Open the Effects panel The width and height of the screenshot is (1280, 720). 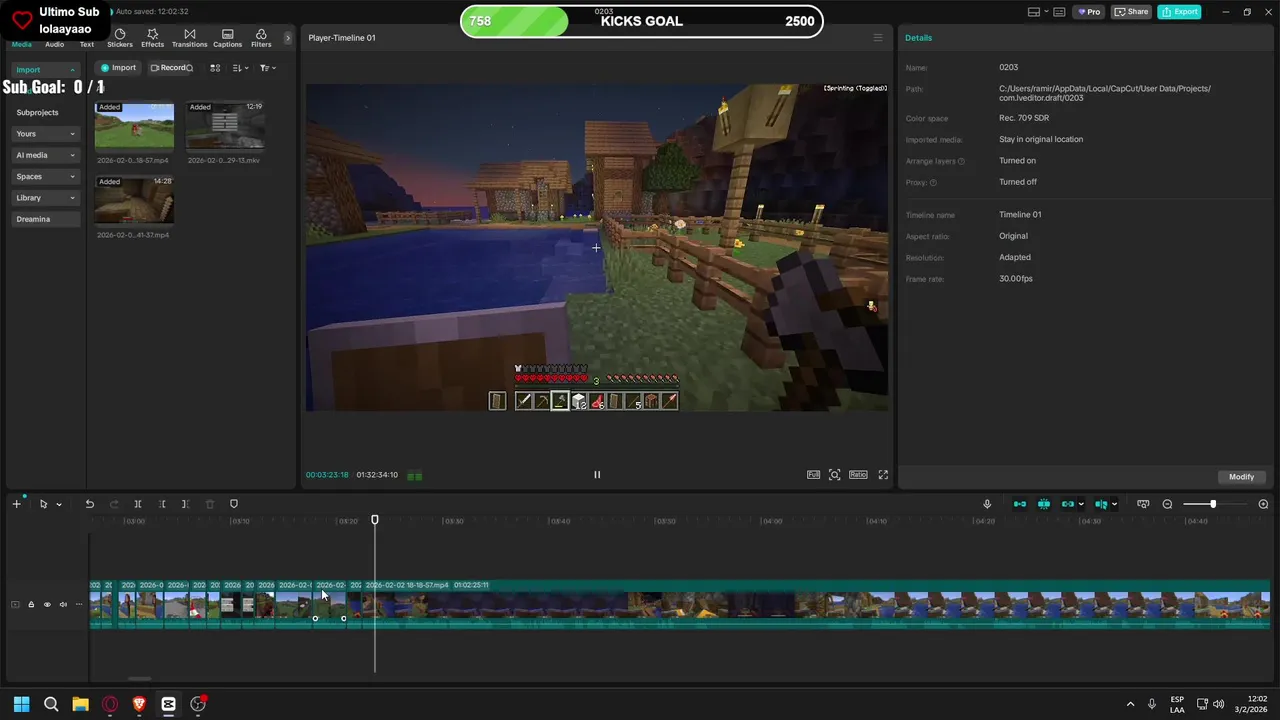pos(153,38)
